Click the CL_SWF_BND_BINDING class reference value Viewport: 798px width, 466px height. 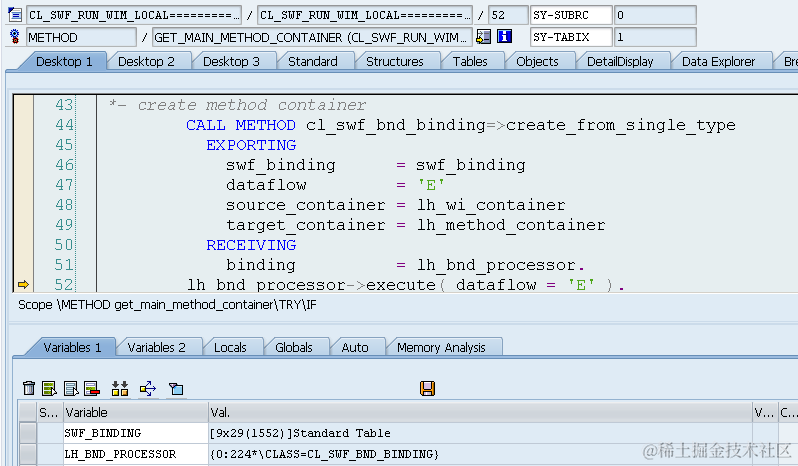pyautogui.click(x=324, y=454)
